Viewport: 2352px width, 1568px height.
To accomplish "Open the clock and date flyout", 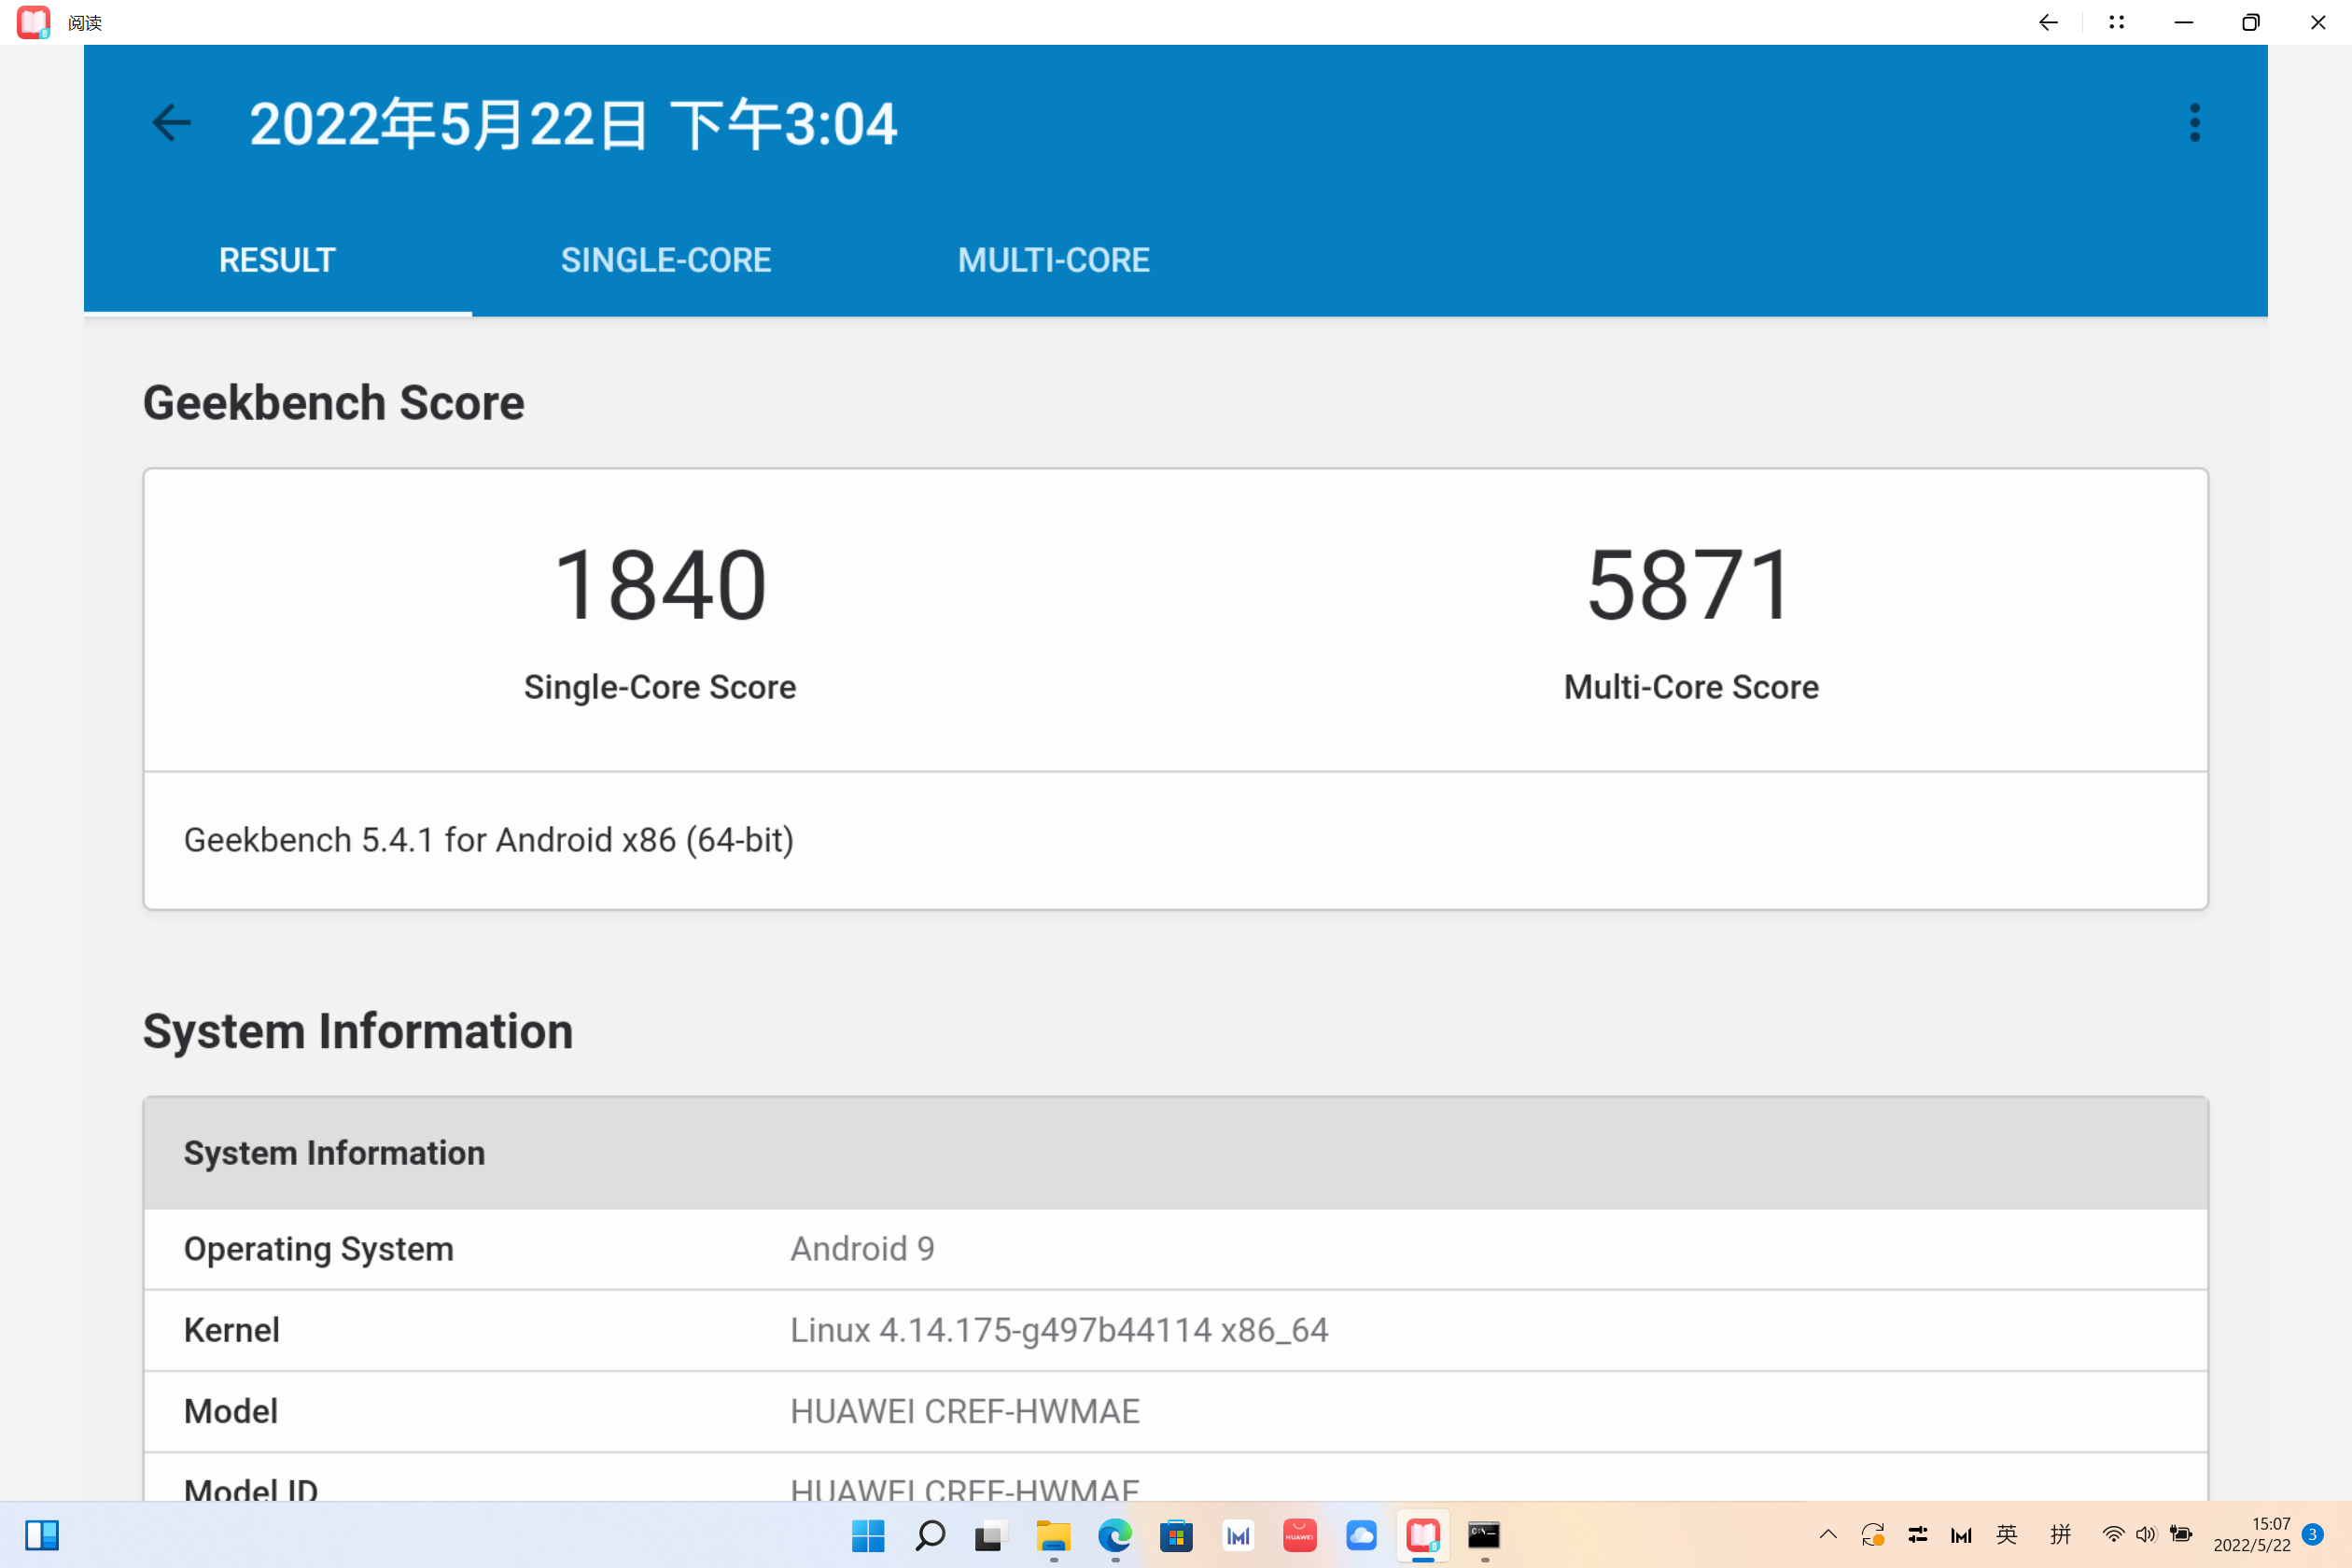I will pos(2251,1535).
